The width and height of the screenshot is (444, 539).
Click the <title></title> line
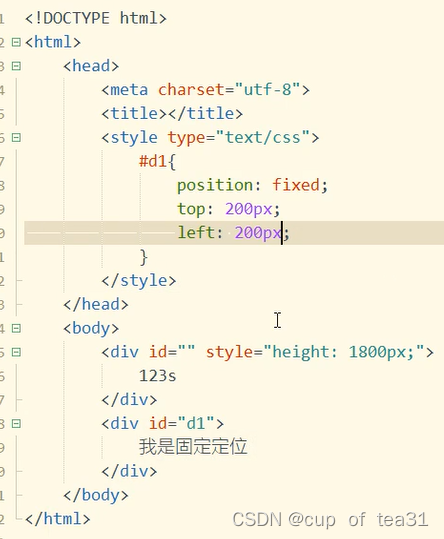[172, 113]
